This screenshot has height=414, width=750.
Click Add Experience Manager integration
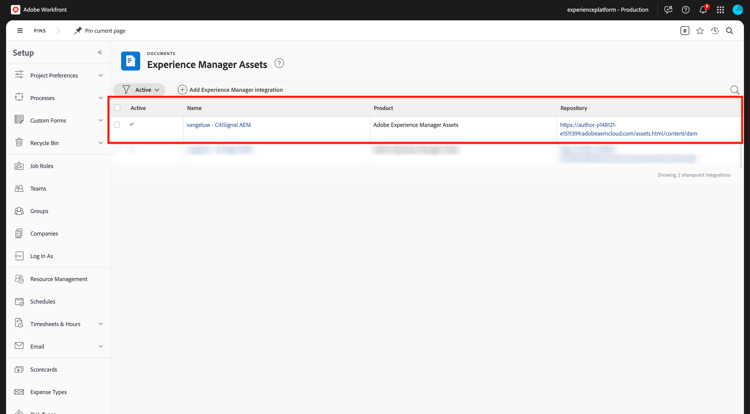click(x=230, y=90)
